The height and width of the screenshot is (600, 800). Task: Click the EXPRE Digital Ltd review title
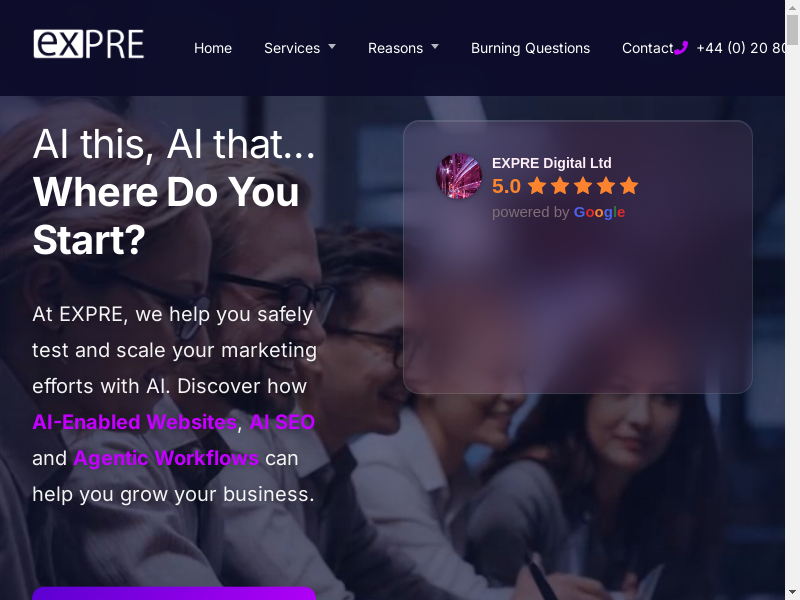point(552,163)
